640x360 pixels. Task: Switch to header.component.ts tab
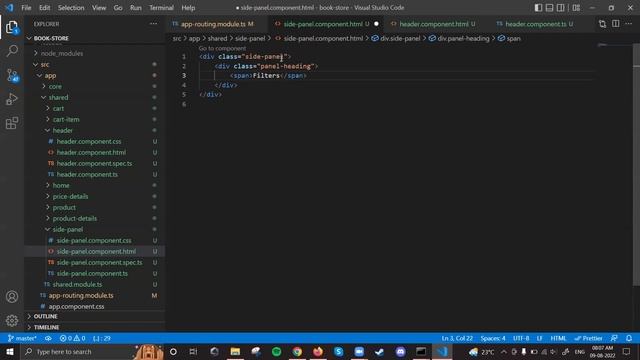(x=539, y=24)
